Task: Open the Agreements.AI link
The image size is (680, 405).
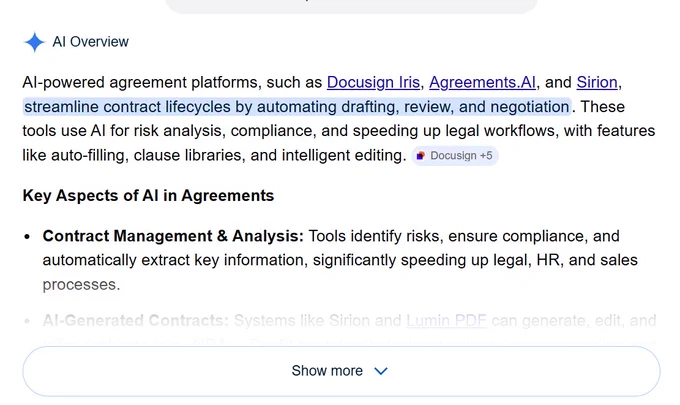Action: (482, 82)
